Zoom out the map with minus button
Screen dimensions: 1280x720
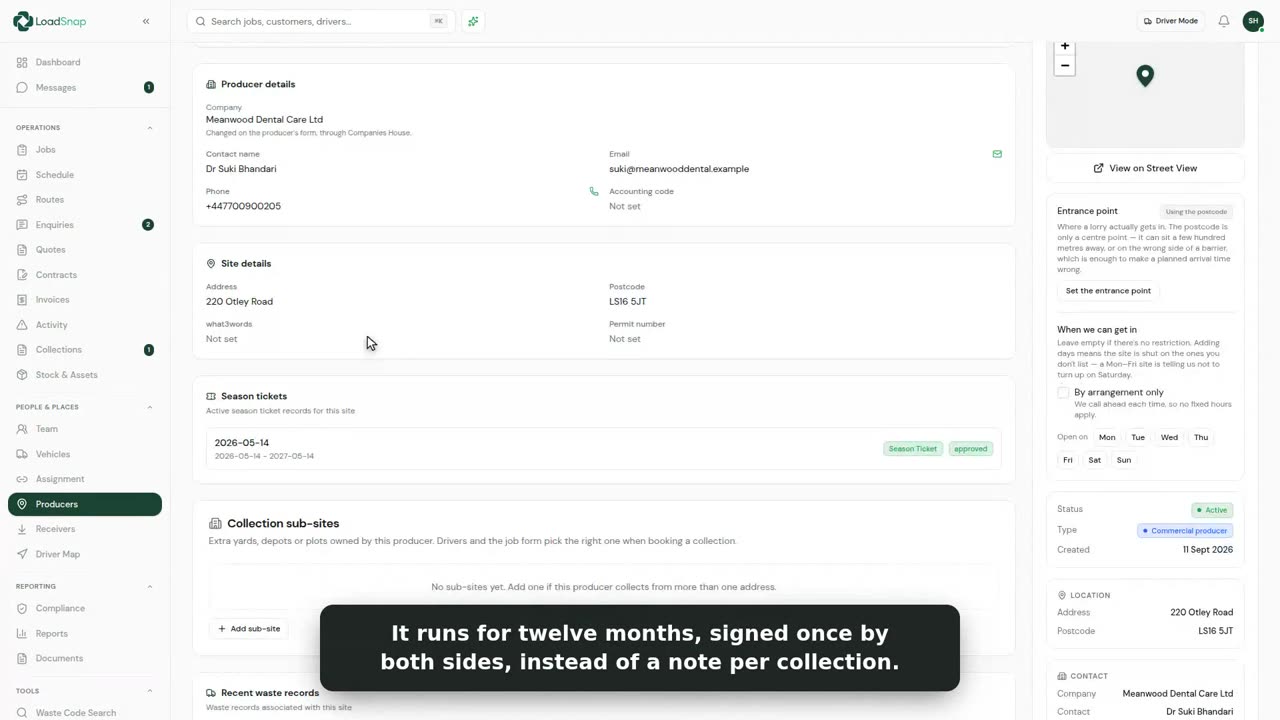click(1065, 66)
